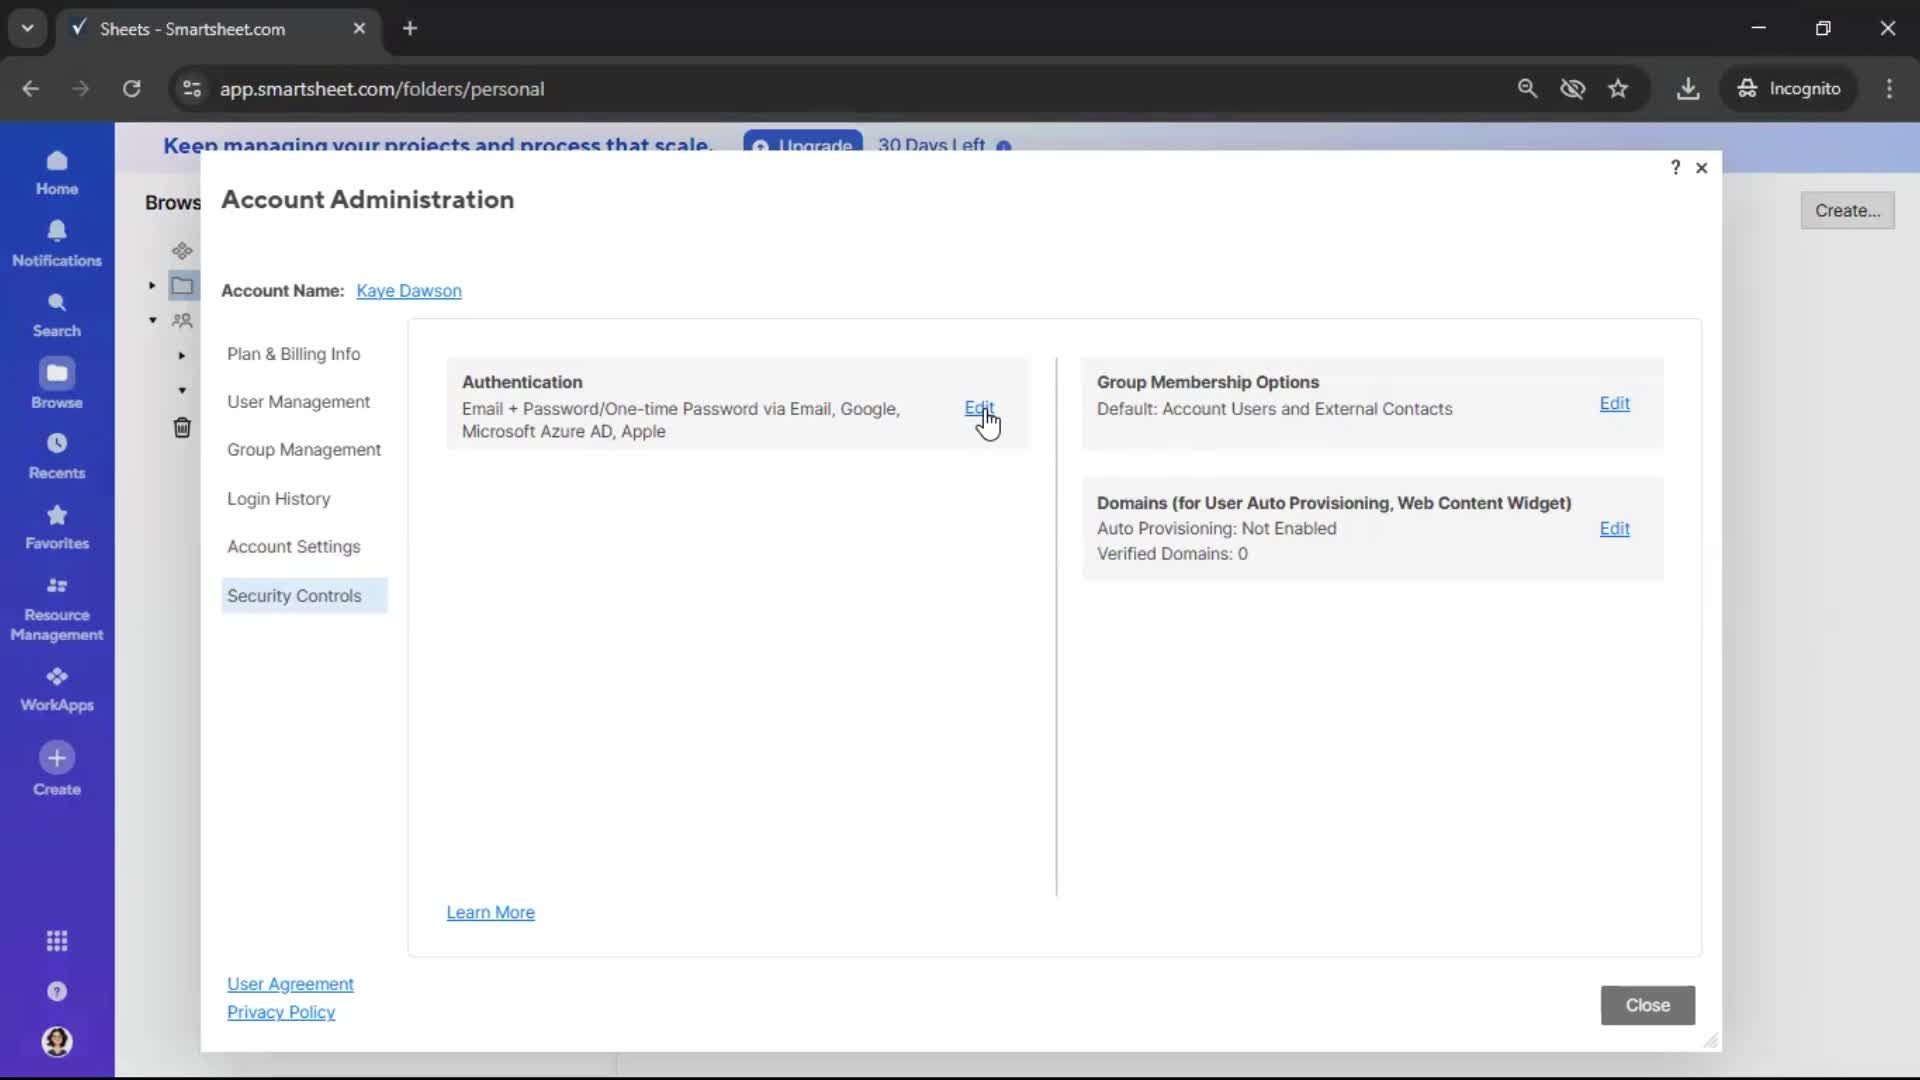Open the Deleted Items trash icon
This screenshot has height=1080, width=1920.
(x=183, y=428)
